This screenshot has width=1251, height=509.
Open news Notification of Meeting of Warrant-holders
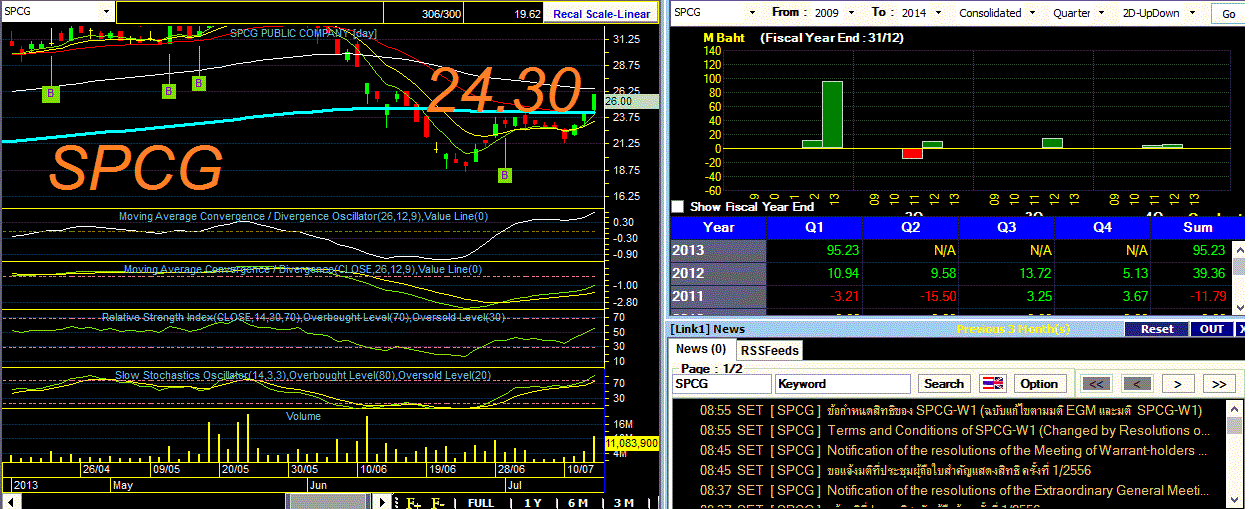tap(1018, 450)
